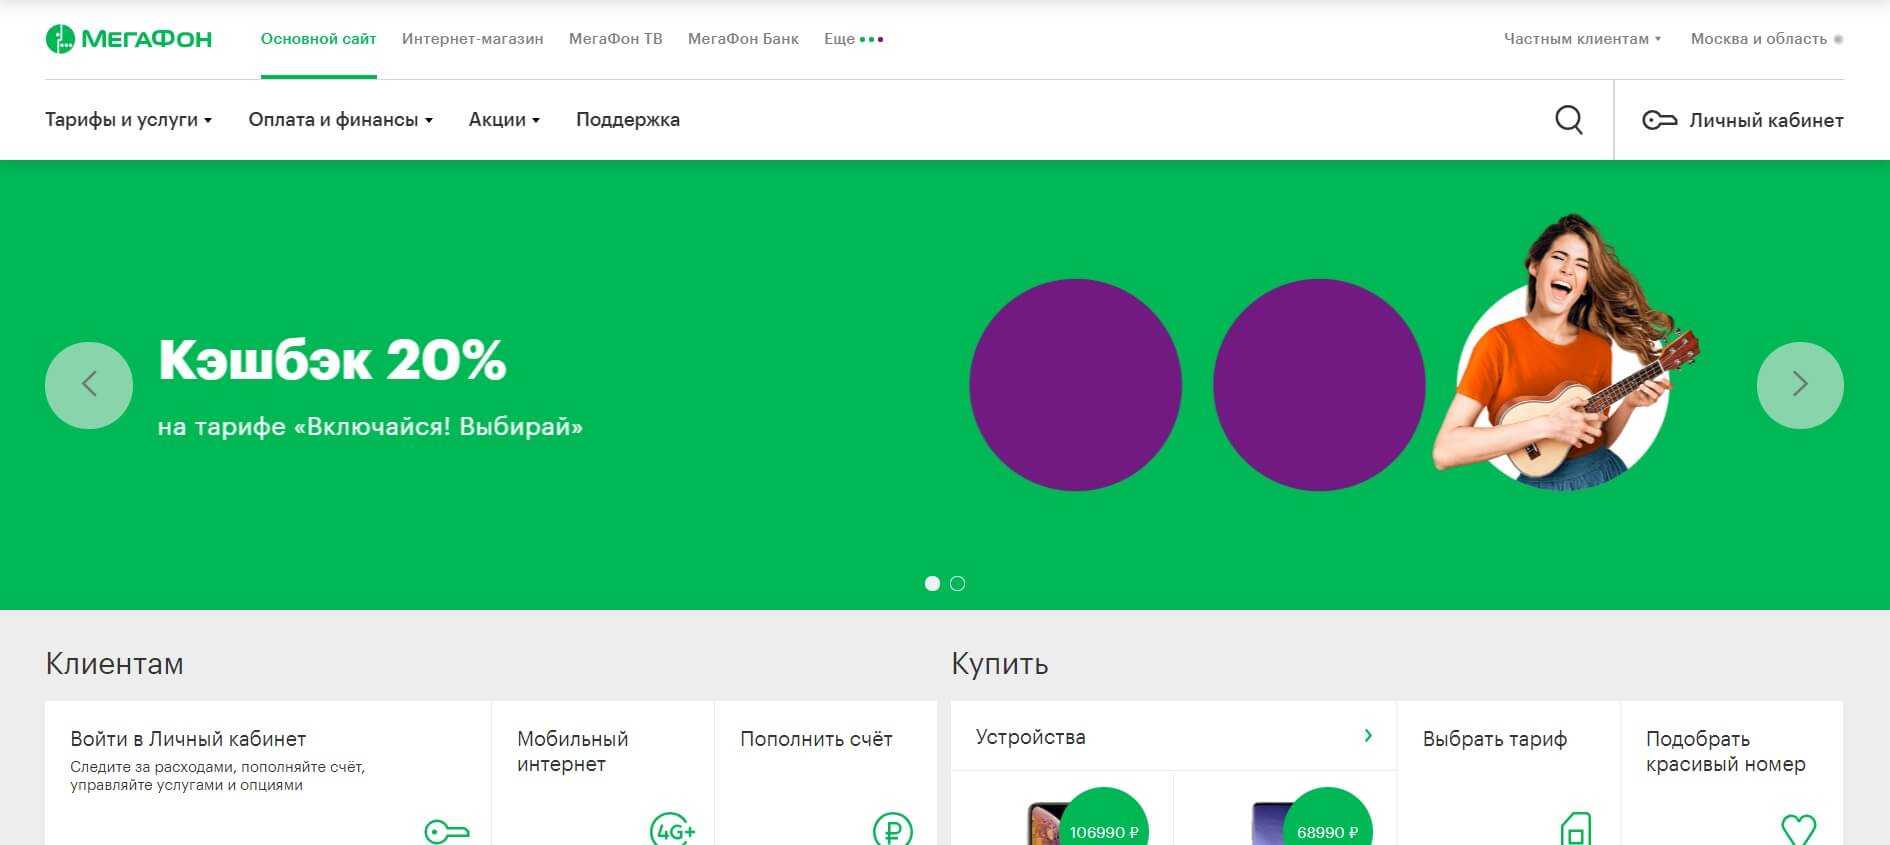Switch to the МегаФон Банк tab
Viewport: 1890px width, 845px height.
pos(743,39)
